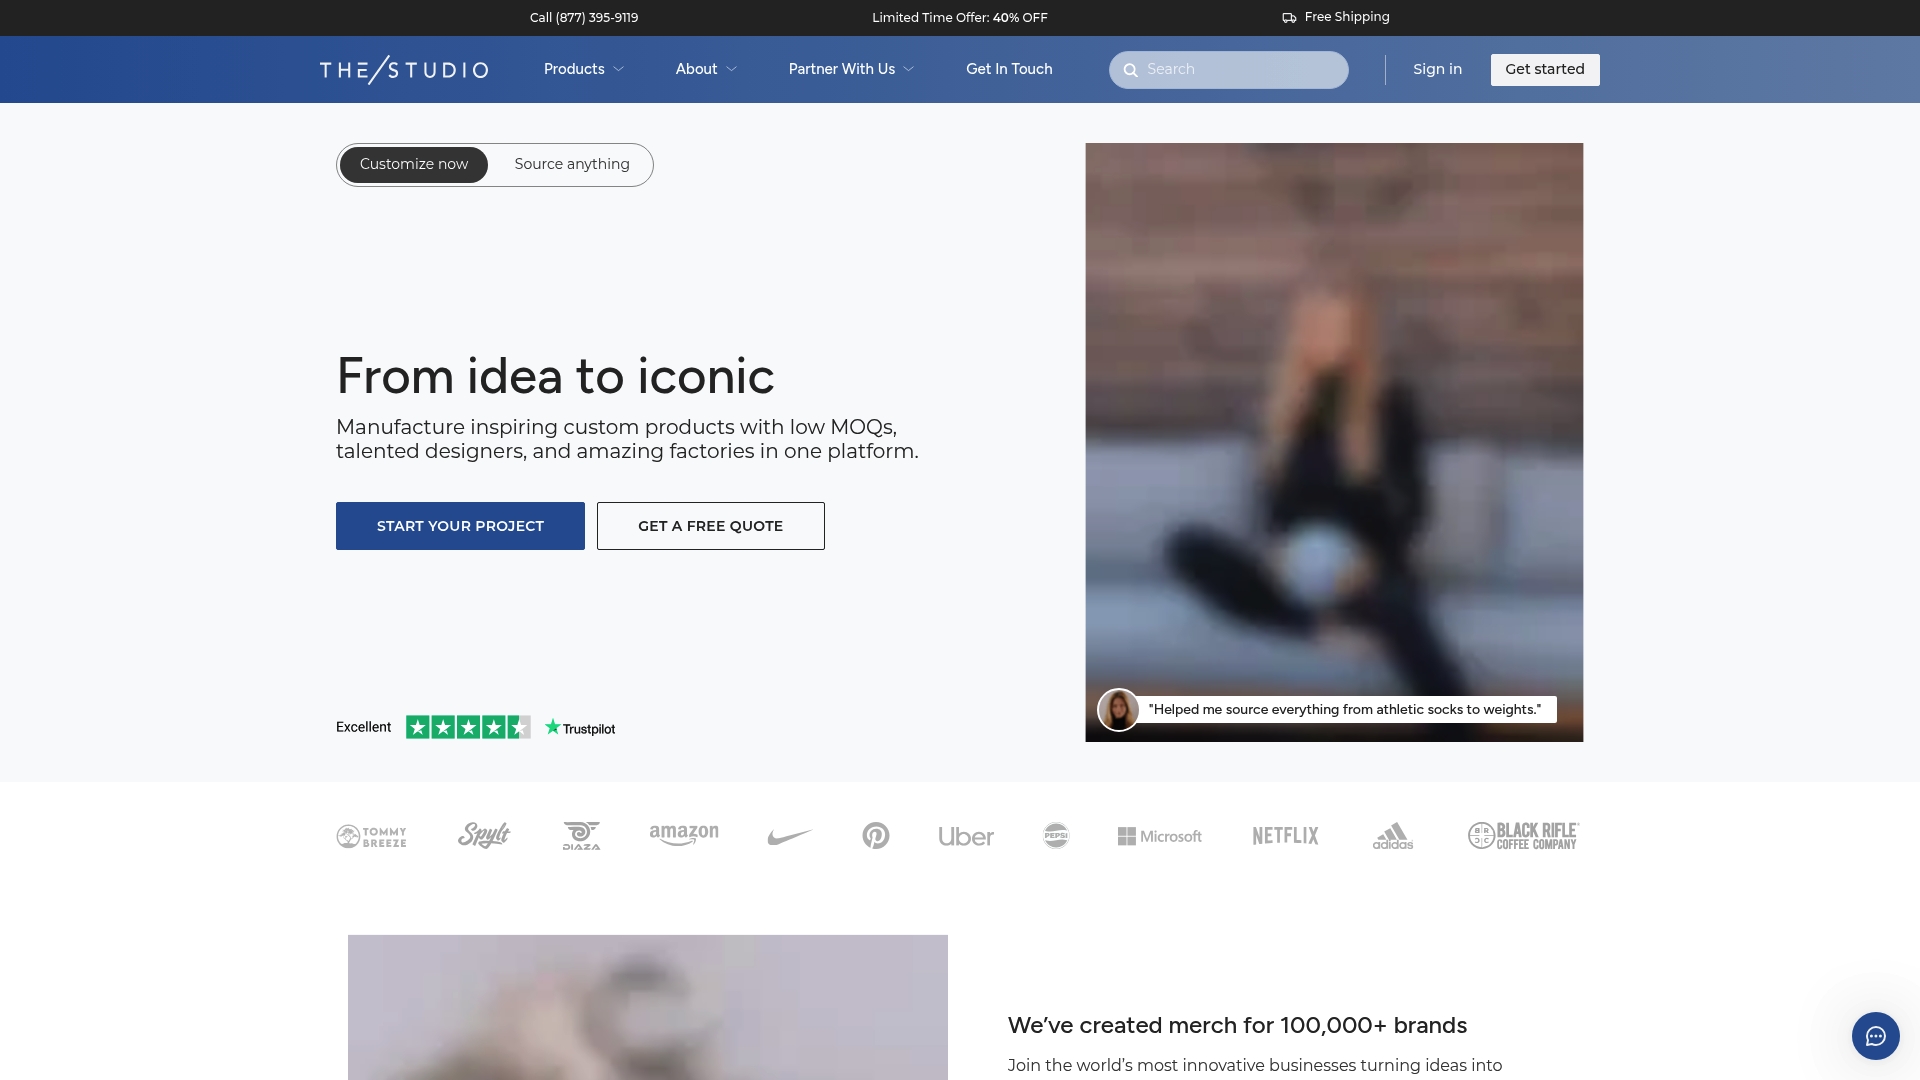Open the chat bubble widget

click(x=1875, y=1036)
